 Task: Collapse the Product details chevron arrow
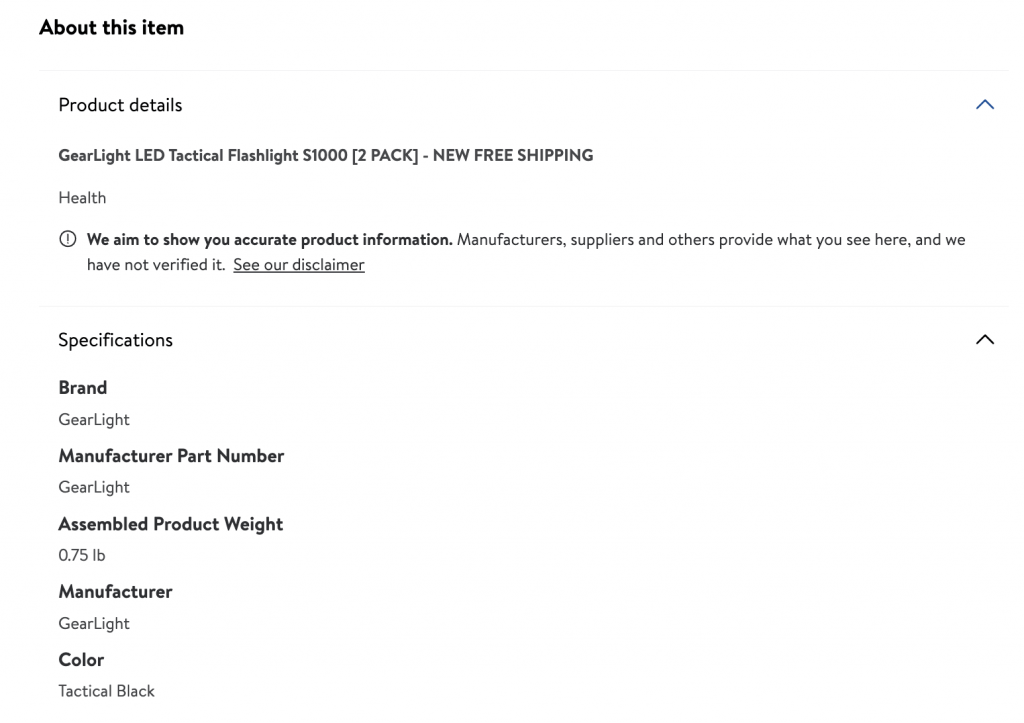[984, 105]
